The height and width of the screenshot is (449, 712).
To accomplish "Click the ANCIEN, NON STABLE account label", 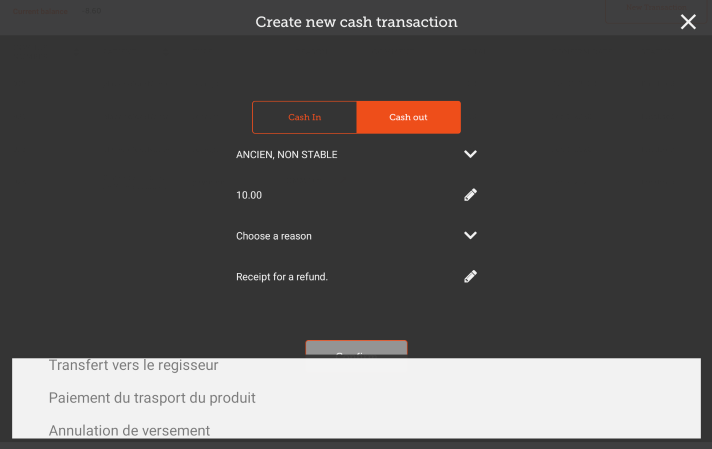I will [x=286, y=155].
